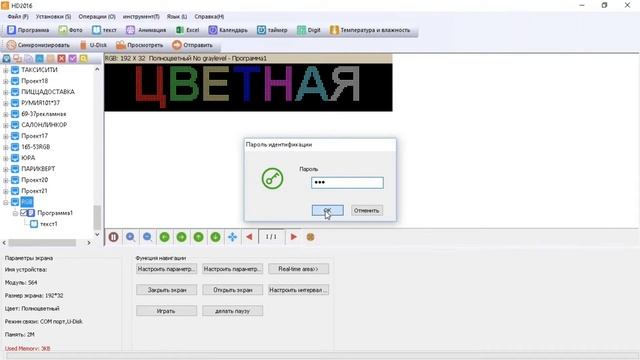Expand the Проект18 tree node
Viewport: 640px width, 360px height.
pos(6,81)
